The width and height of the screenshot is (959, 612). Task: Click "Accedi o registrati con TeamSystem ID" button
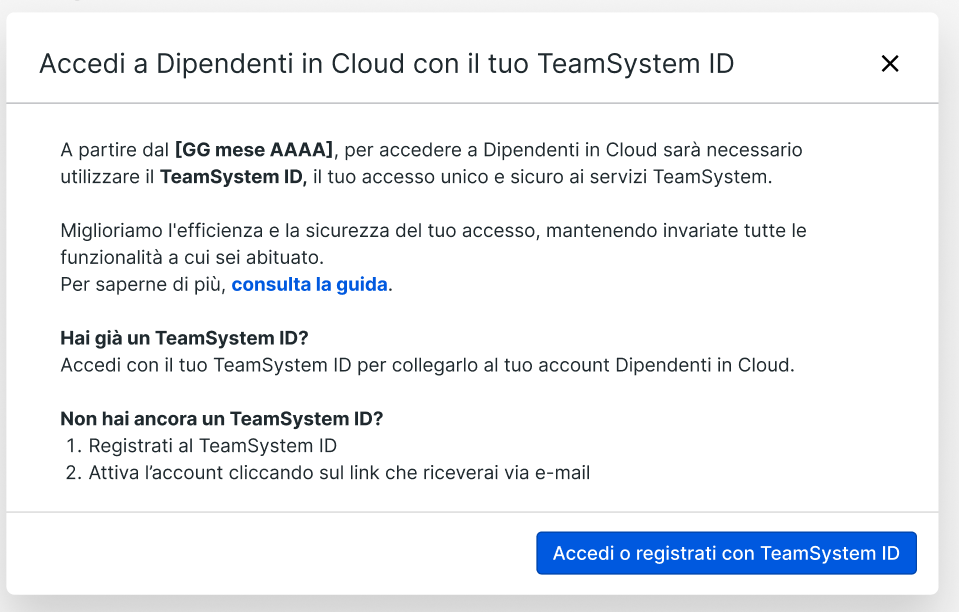click(726, 553)
